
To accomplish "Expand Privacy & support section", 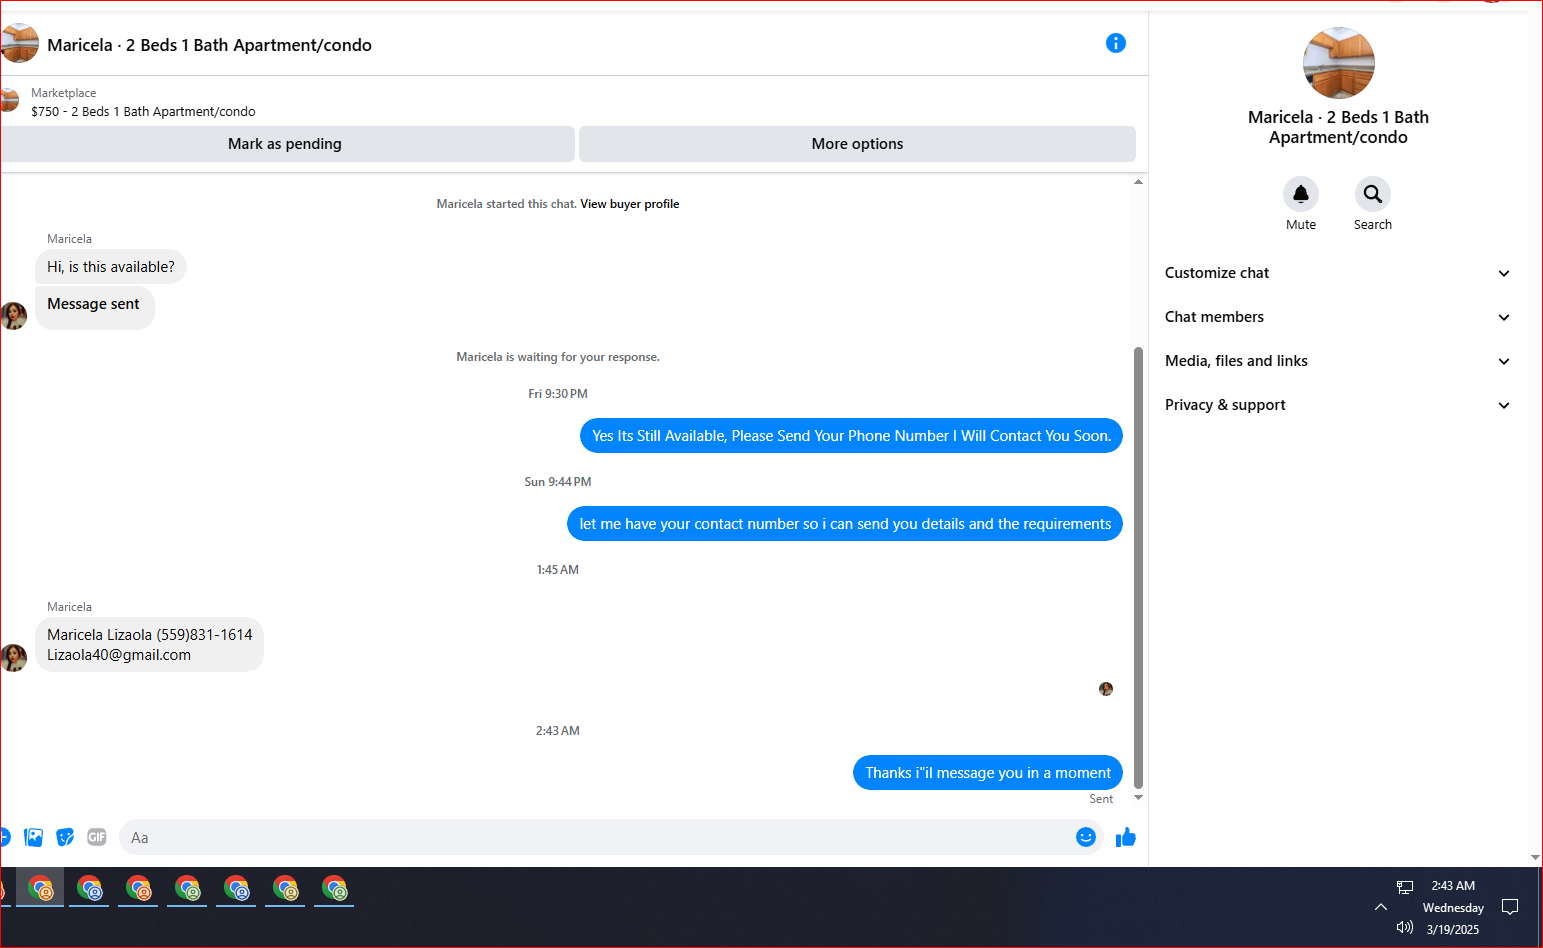I will click(1338, 405).
